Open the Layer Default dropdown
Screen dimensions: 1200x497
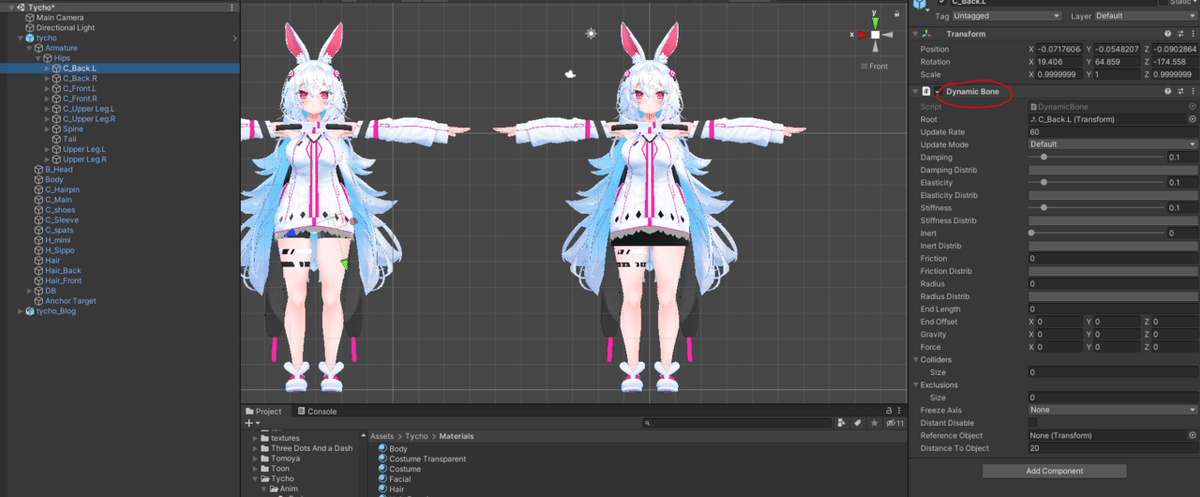tap(1145, 16)
